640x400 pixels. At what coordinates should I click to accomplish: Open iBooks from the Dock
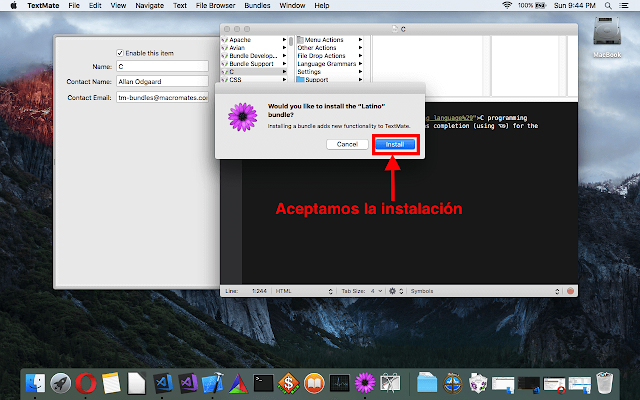(314, 383)
